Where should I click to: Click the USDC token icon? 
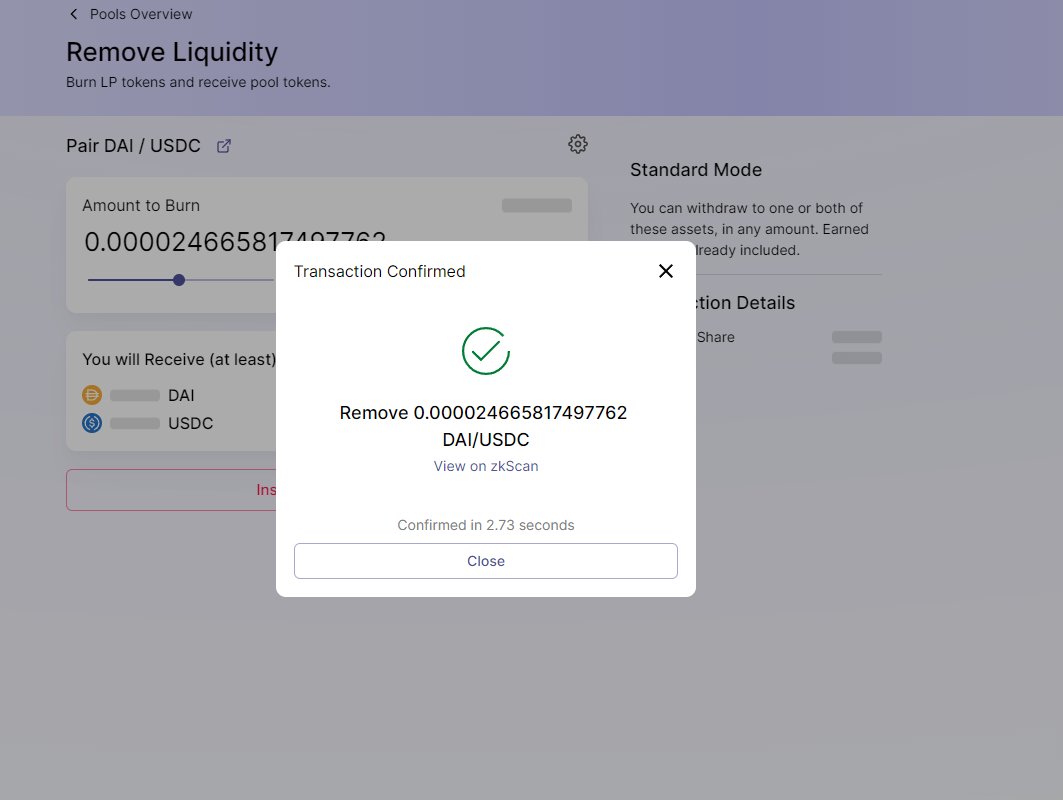(x=92, y=423)
